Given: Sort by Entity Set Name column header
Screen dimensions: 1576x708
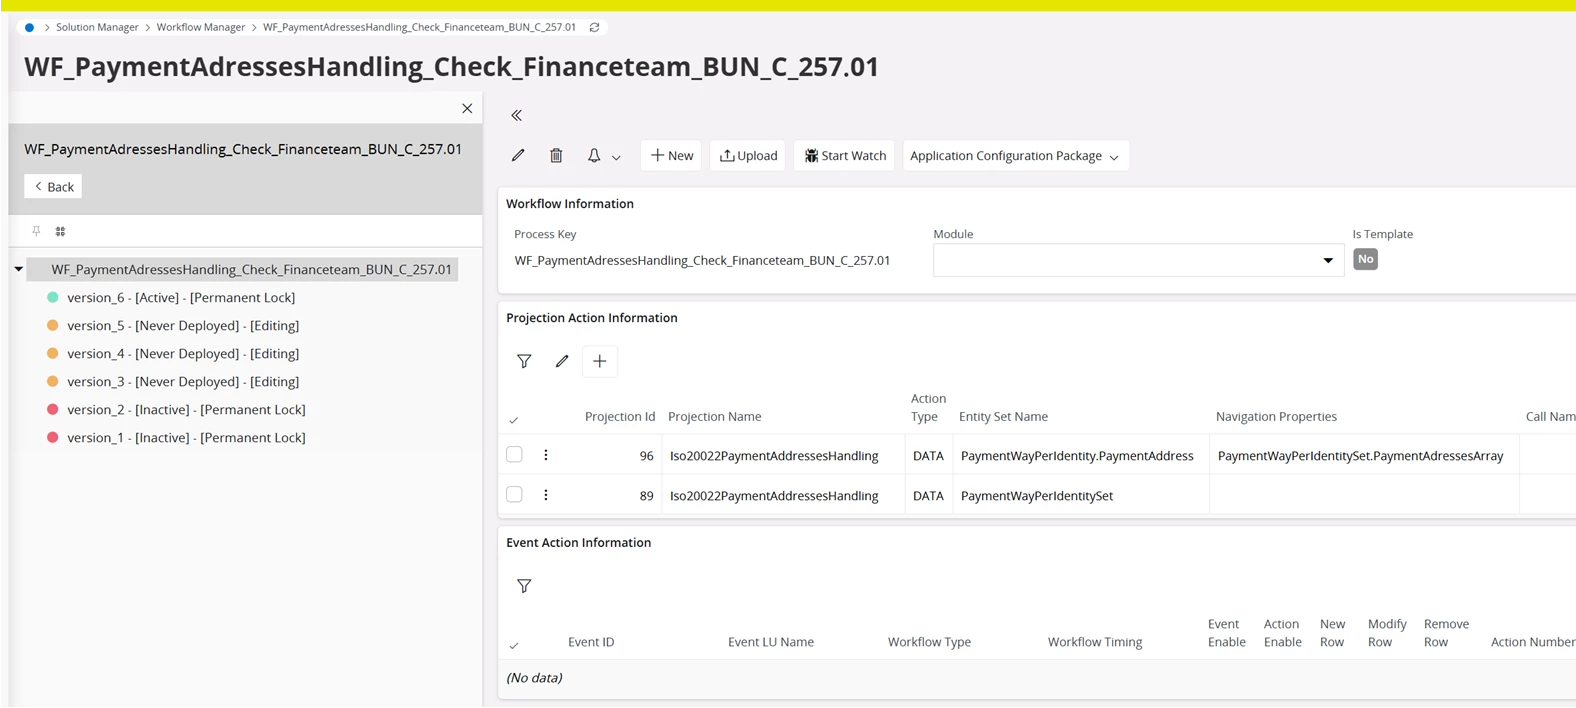Looking at the screenshot, I should [1004, 416].
